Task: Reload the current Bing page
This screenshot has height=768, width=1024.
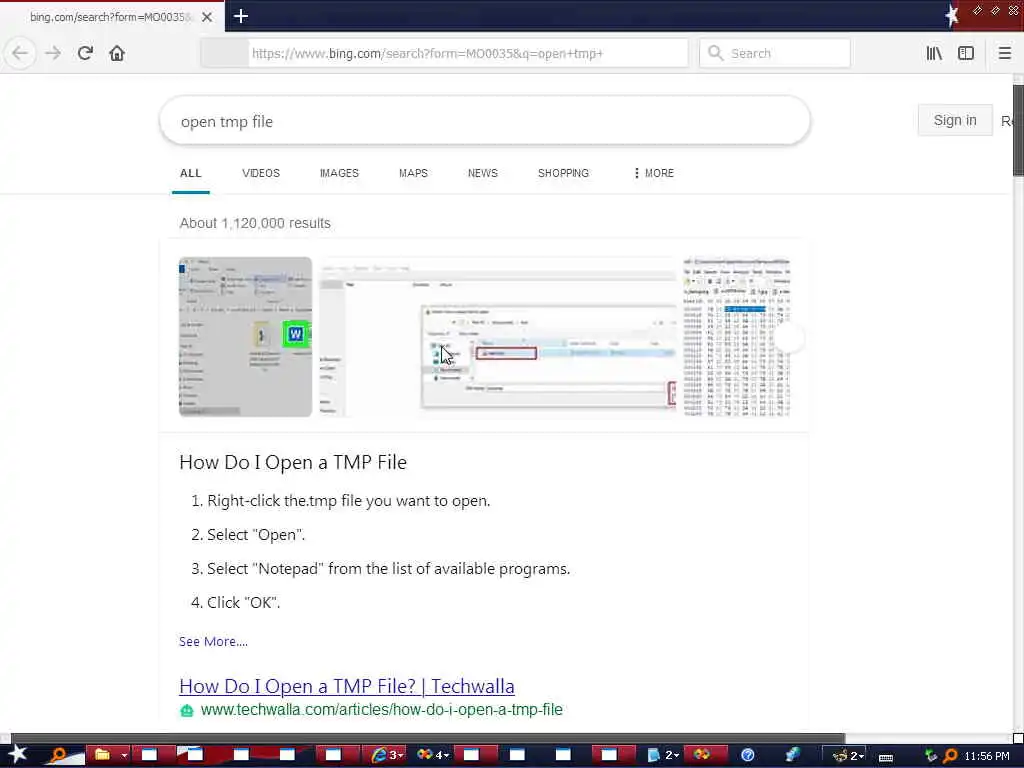Action: pyautogui.click(x=85, y=53)
